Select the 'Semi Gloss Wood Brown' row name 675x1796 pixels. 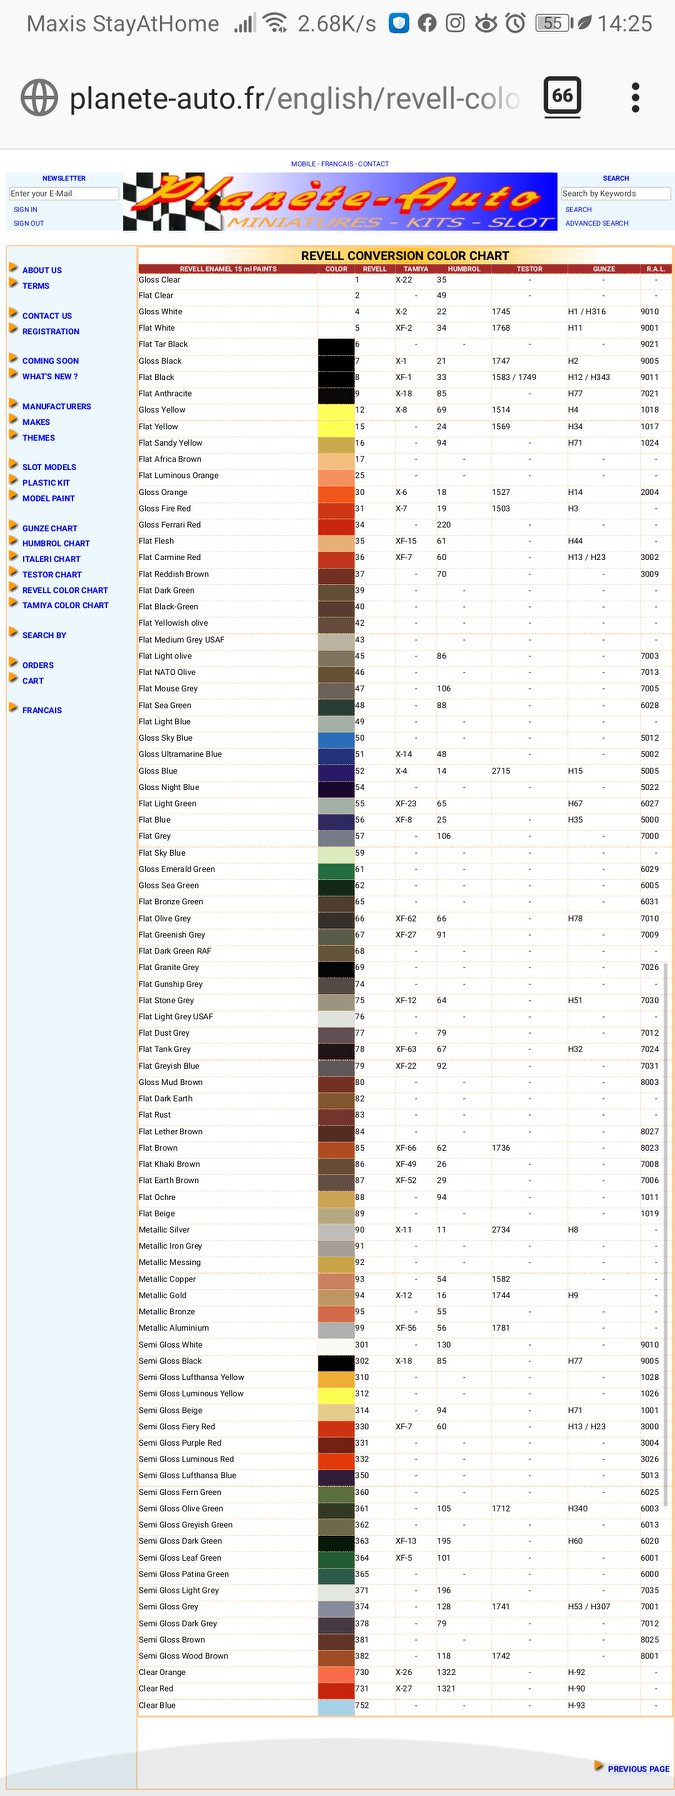point(184,1656)
